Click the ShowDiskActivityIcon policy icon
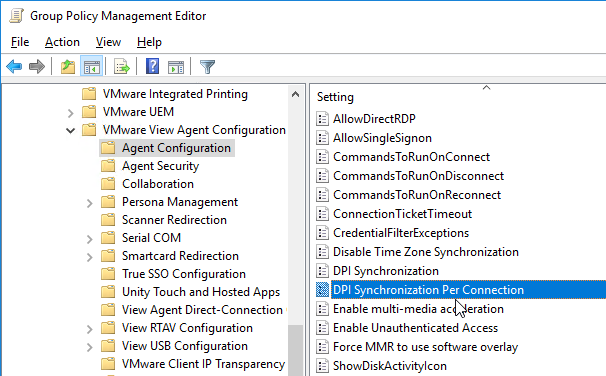Image resolution: width=606 pixels, height=376 pixels. [x=322, y=366]
